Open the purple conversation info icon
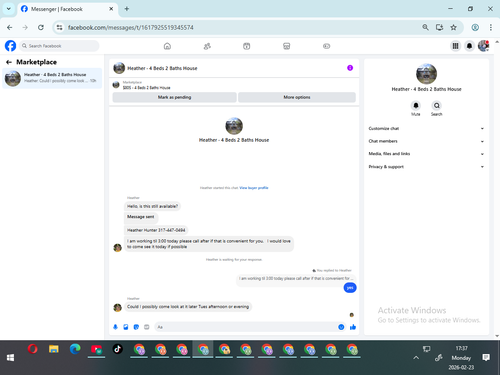Viewport: 500px width, 375px height. [350, 68]
